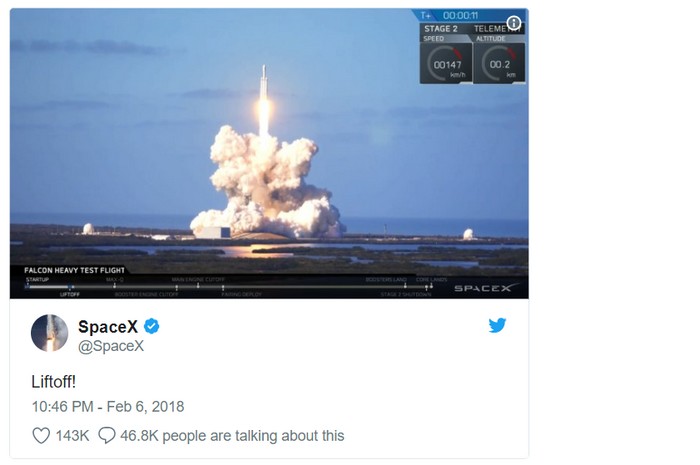Click the info icon on the launch image
Viewport: 700px width, 465px height.
coord(514,22)
